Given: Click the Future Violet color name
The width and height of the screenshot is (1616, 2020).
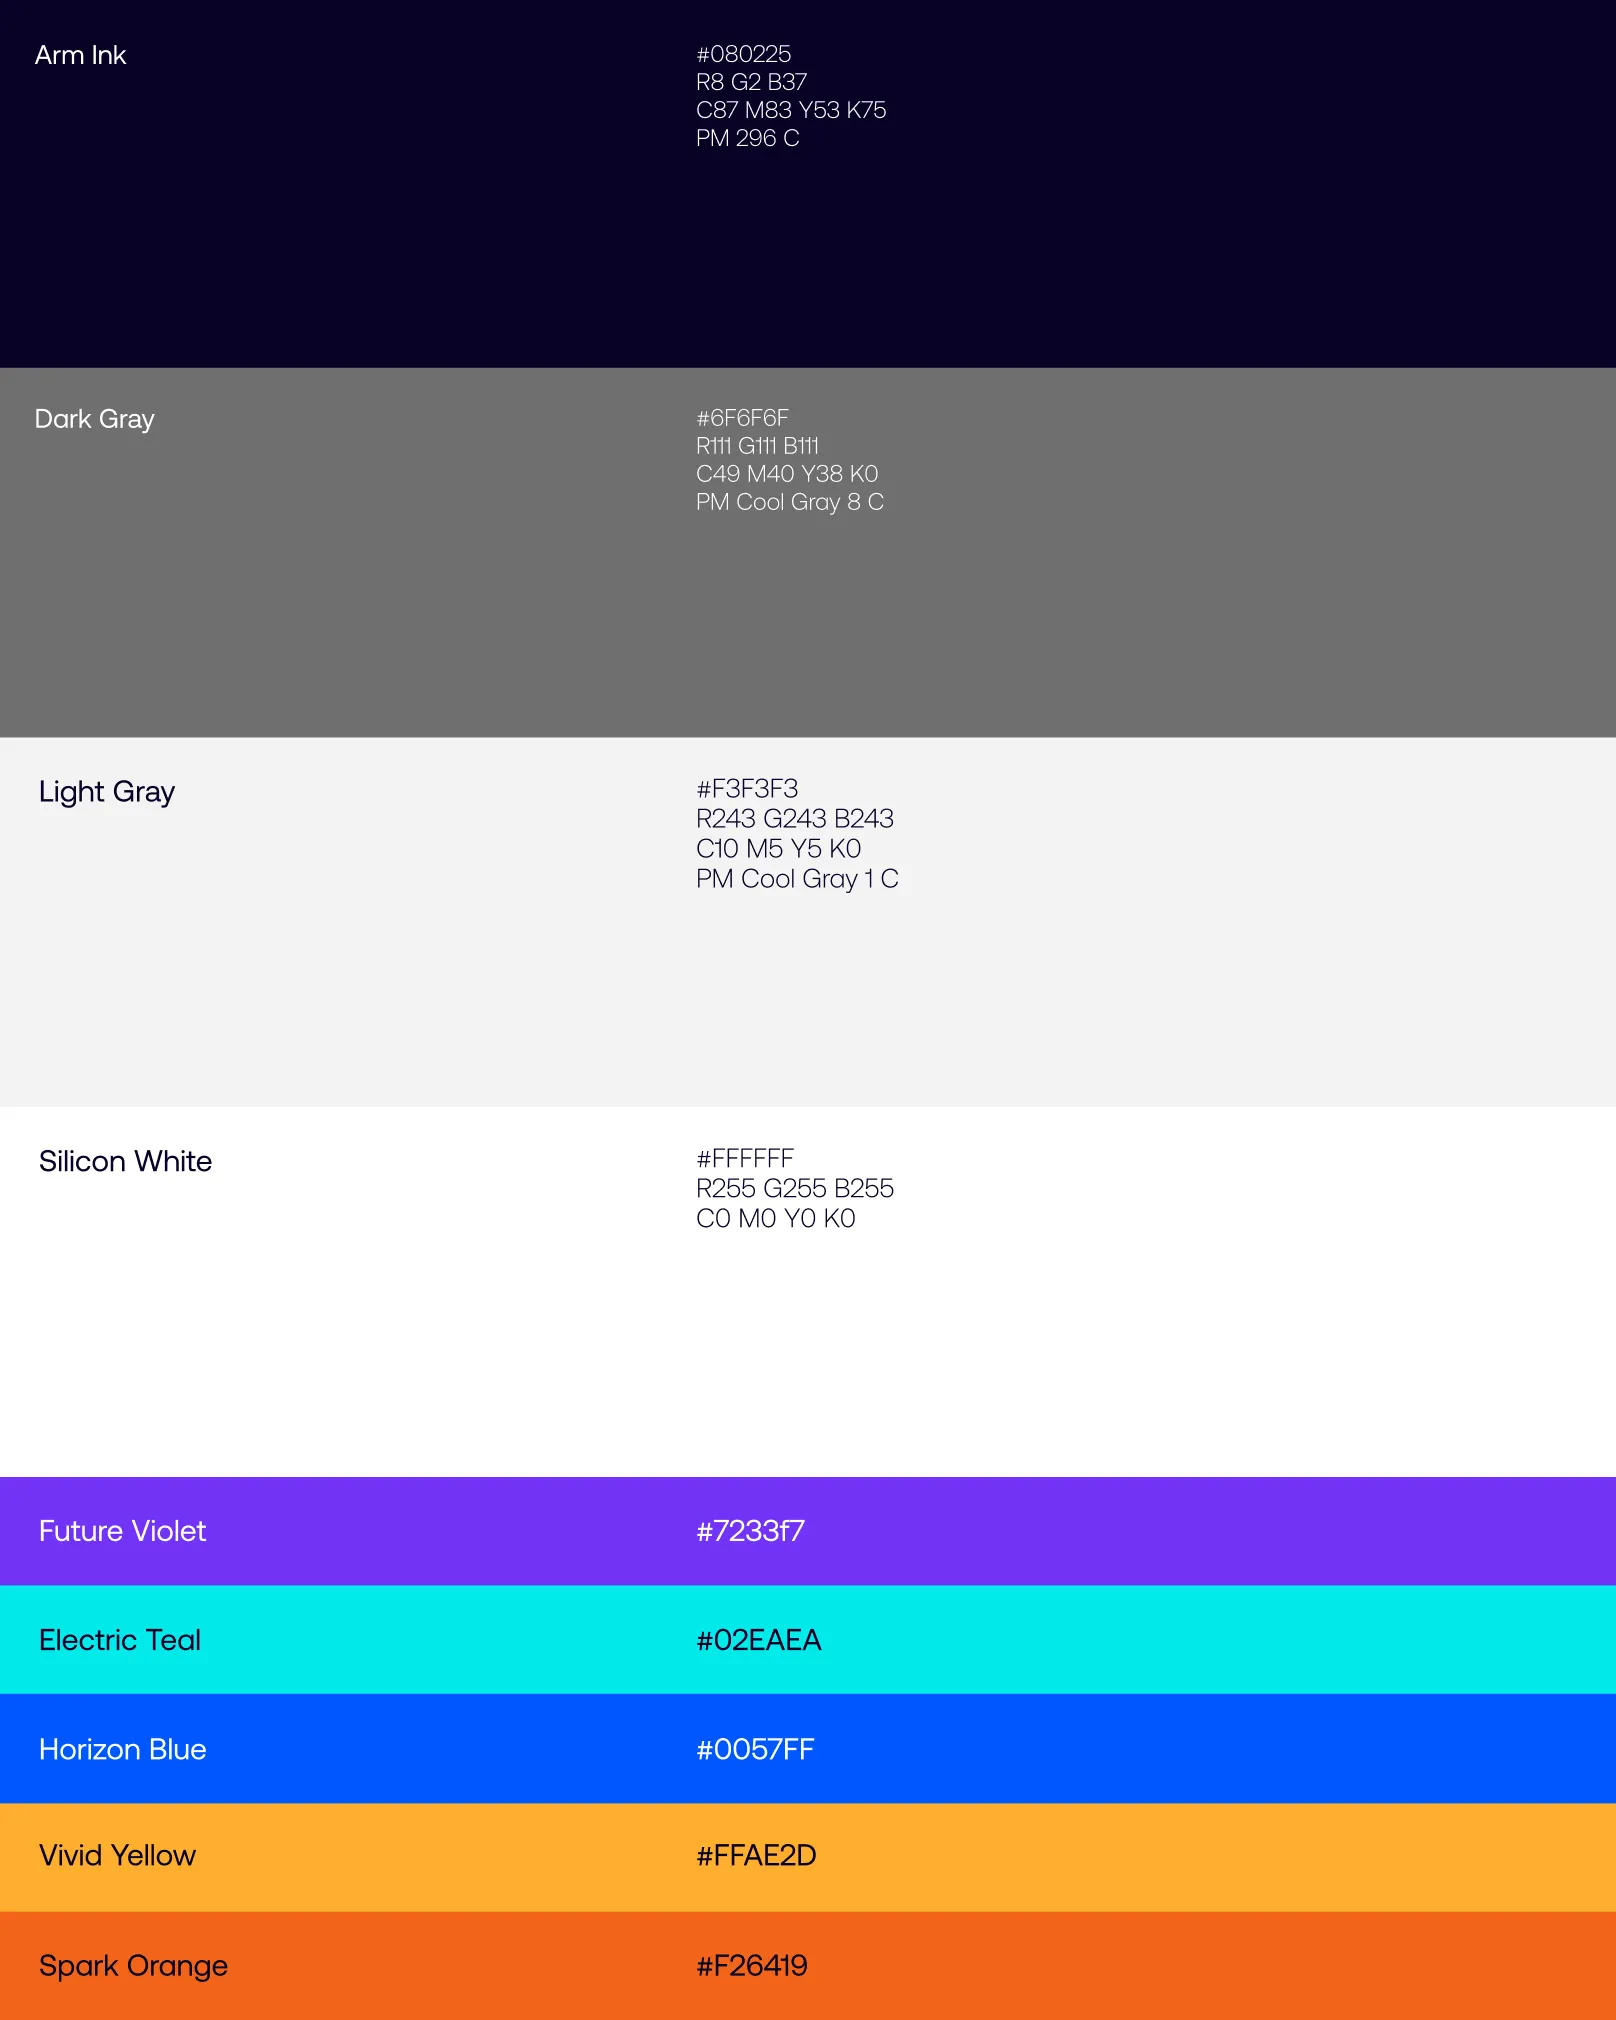Looking at the screenshot, I should click(x=122, y=1531).
